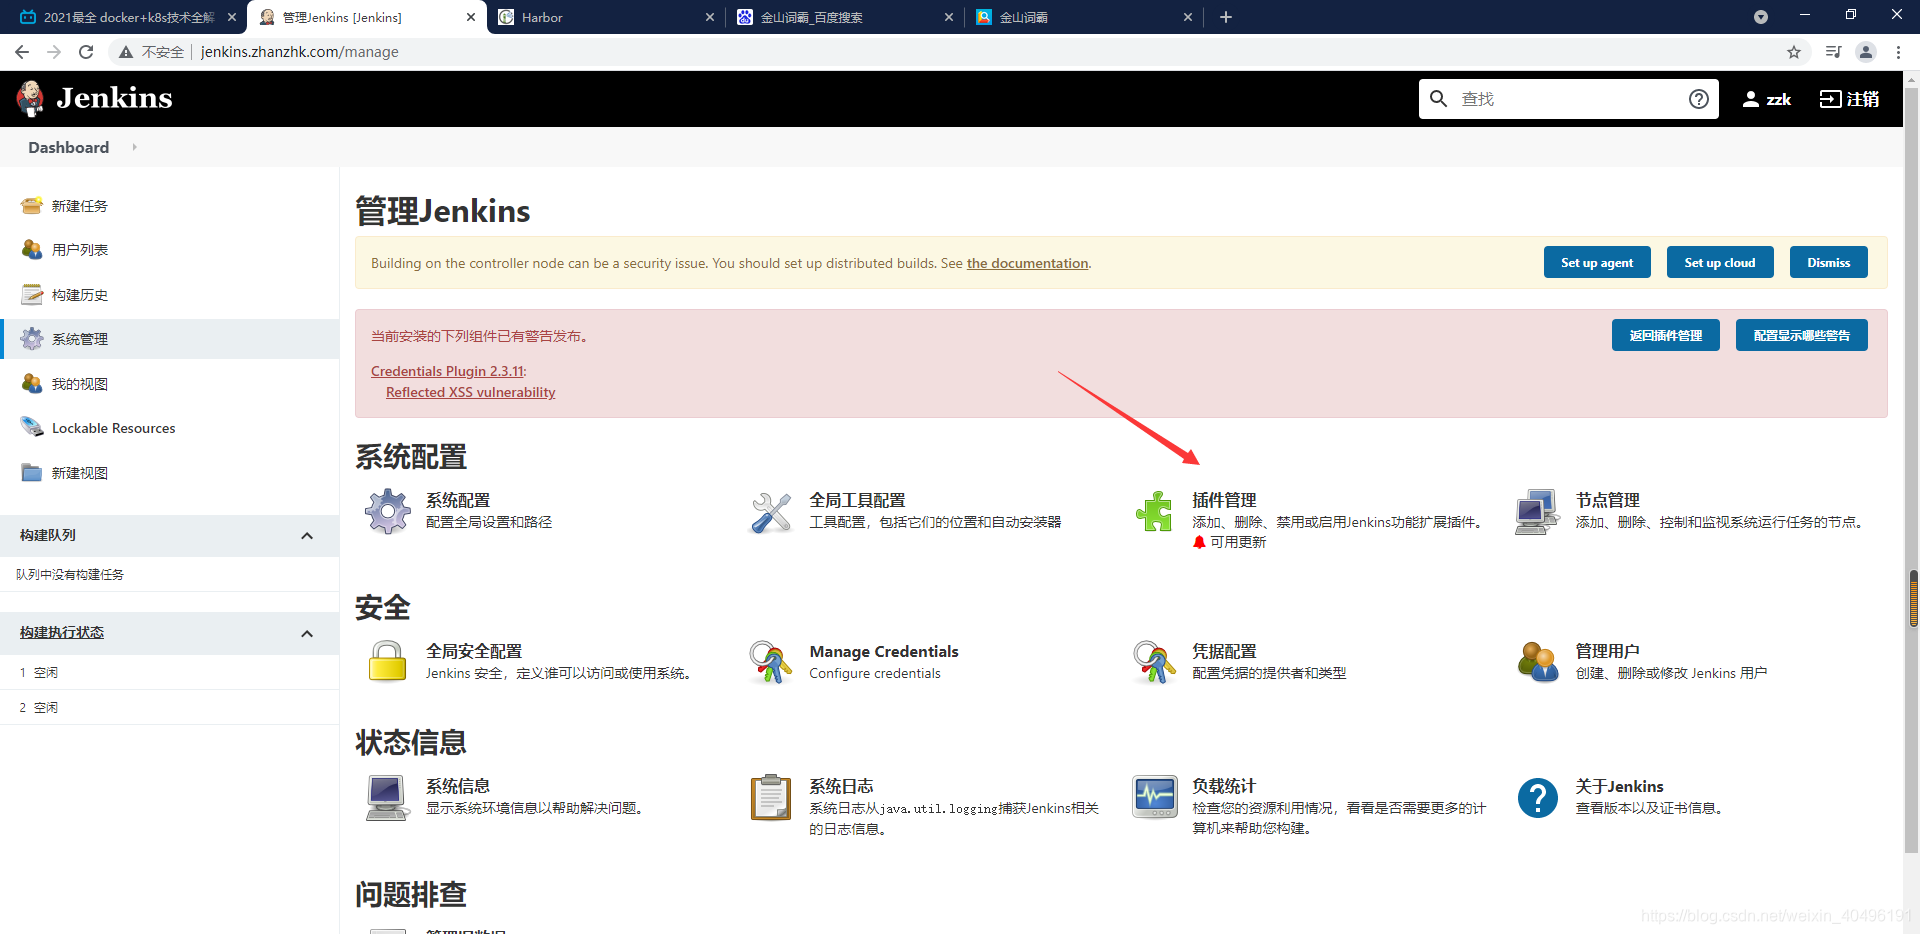The image size is (1920, 934).
Task: Open the browser reading list icon
Action: [1833, 52]
